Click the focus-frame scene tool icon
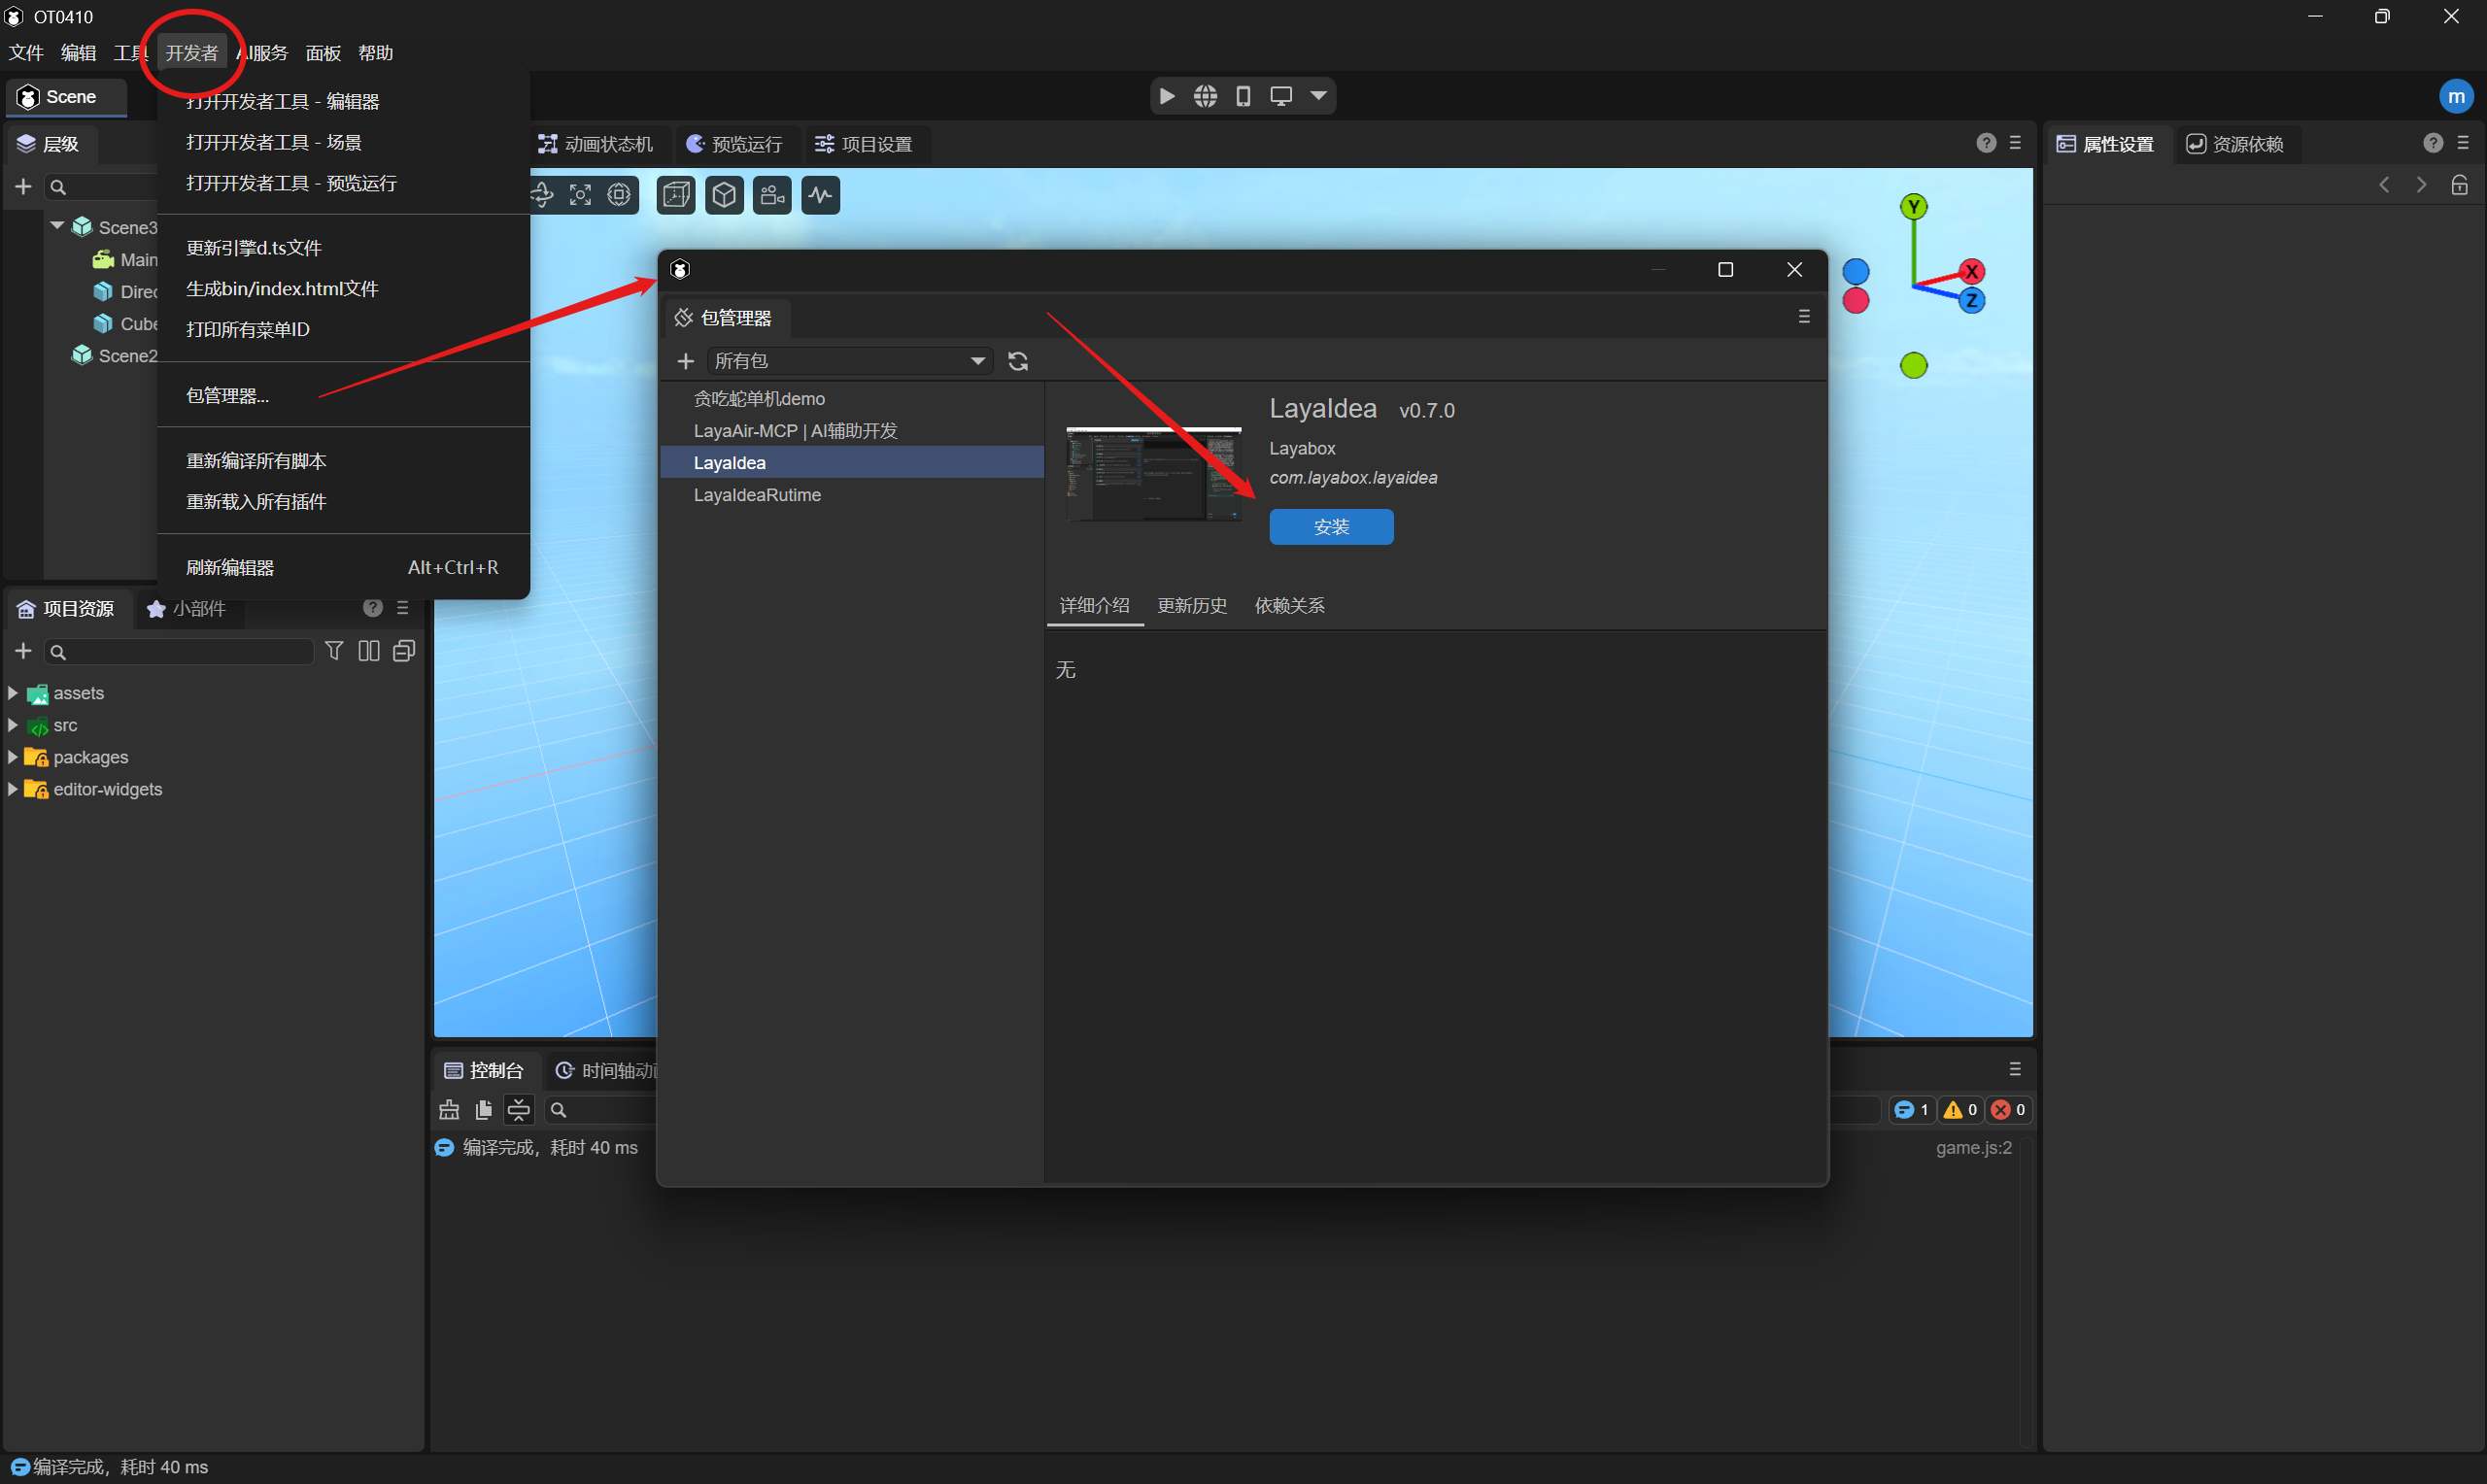 pyautogui.click(x=580, y=195)
